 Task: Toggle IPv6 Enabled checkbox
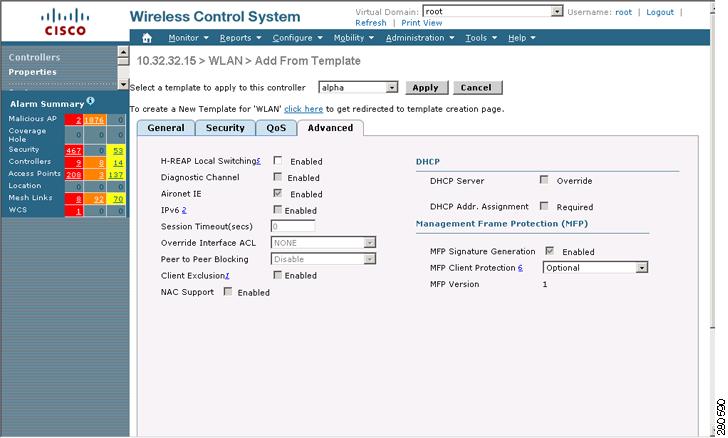pyautogui.click(x=278, y=209)
